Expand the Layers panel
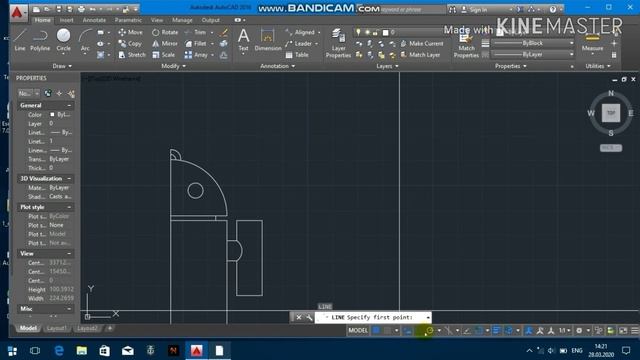The width and height of the screenshot is (640, 360). (x=387, y=66)
